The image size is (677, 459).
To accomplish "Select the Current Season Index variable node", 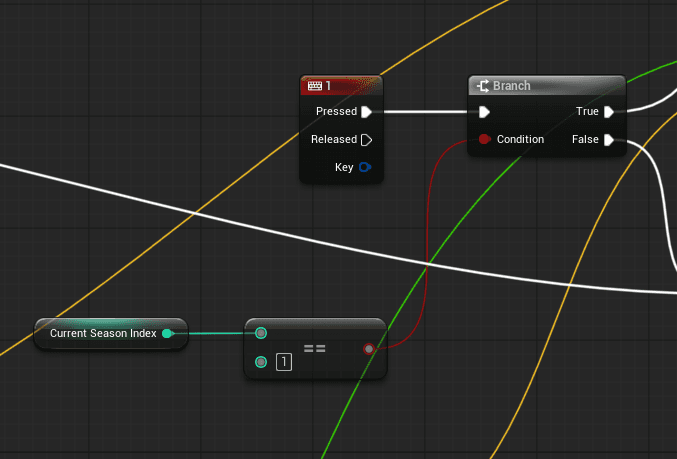I will (111, 333).
